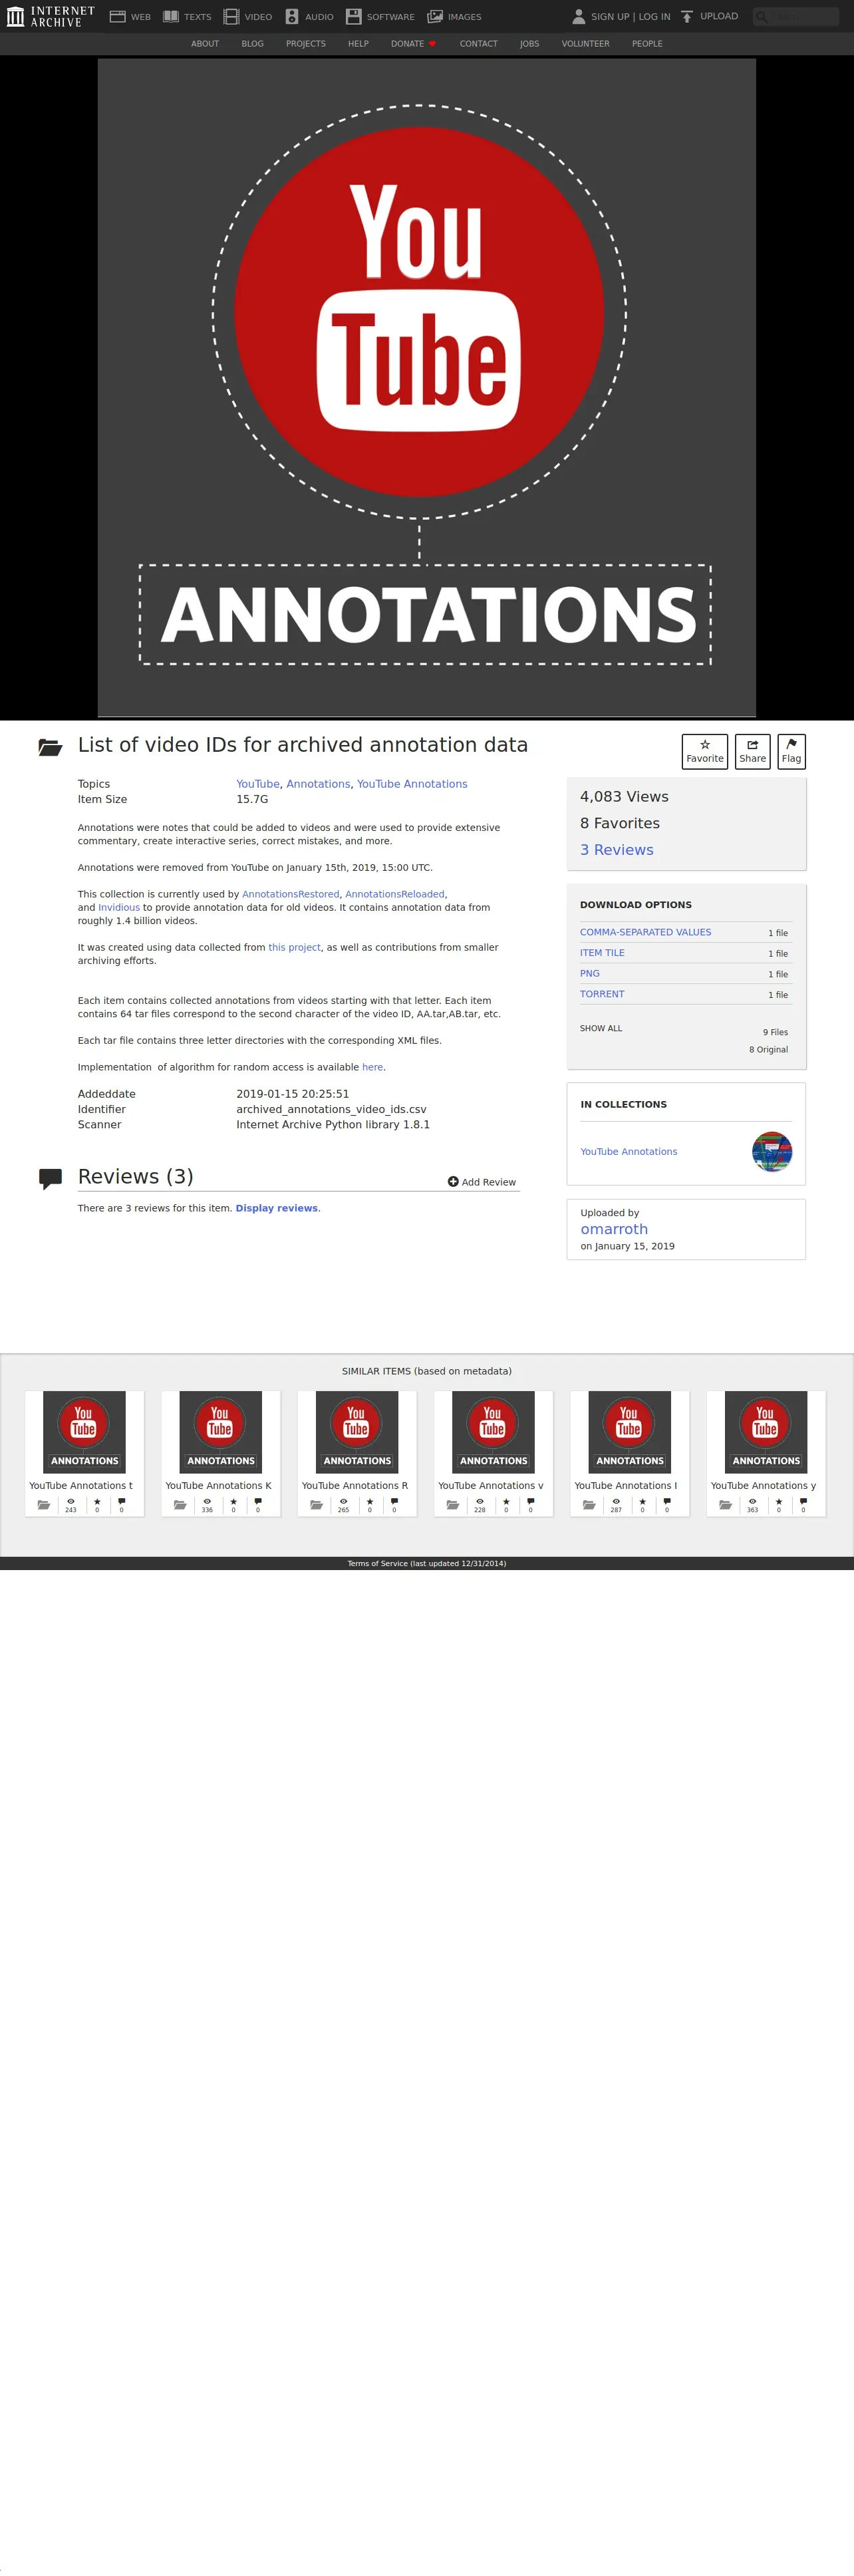Click the folder icon under Annotations K

(x=180, y=1504)
